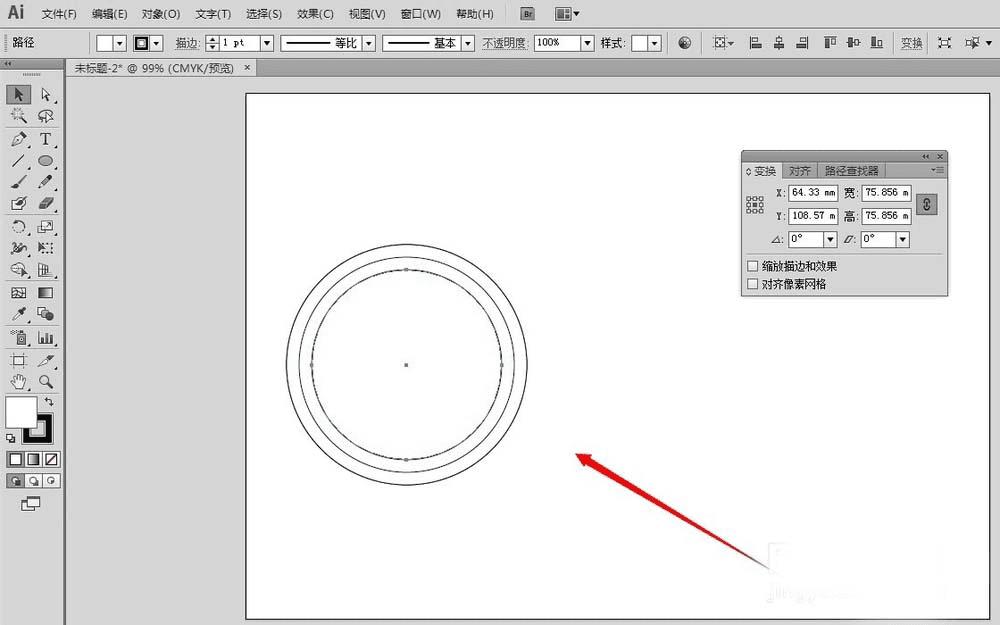Change screen mode at toolbox bottom

[x=31, y=504]
